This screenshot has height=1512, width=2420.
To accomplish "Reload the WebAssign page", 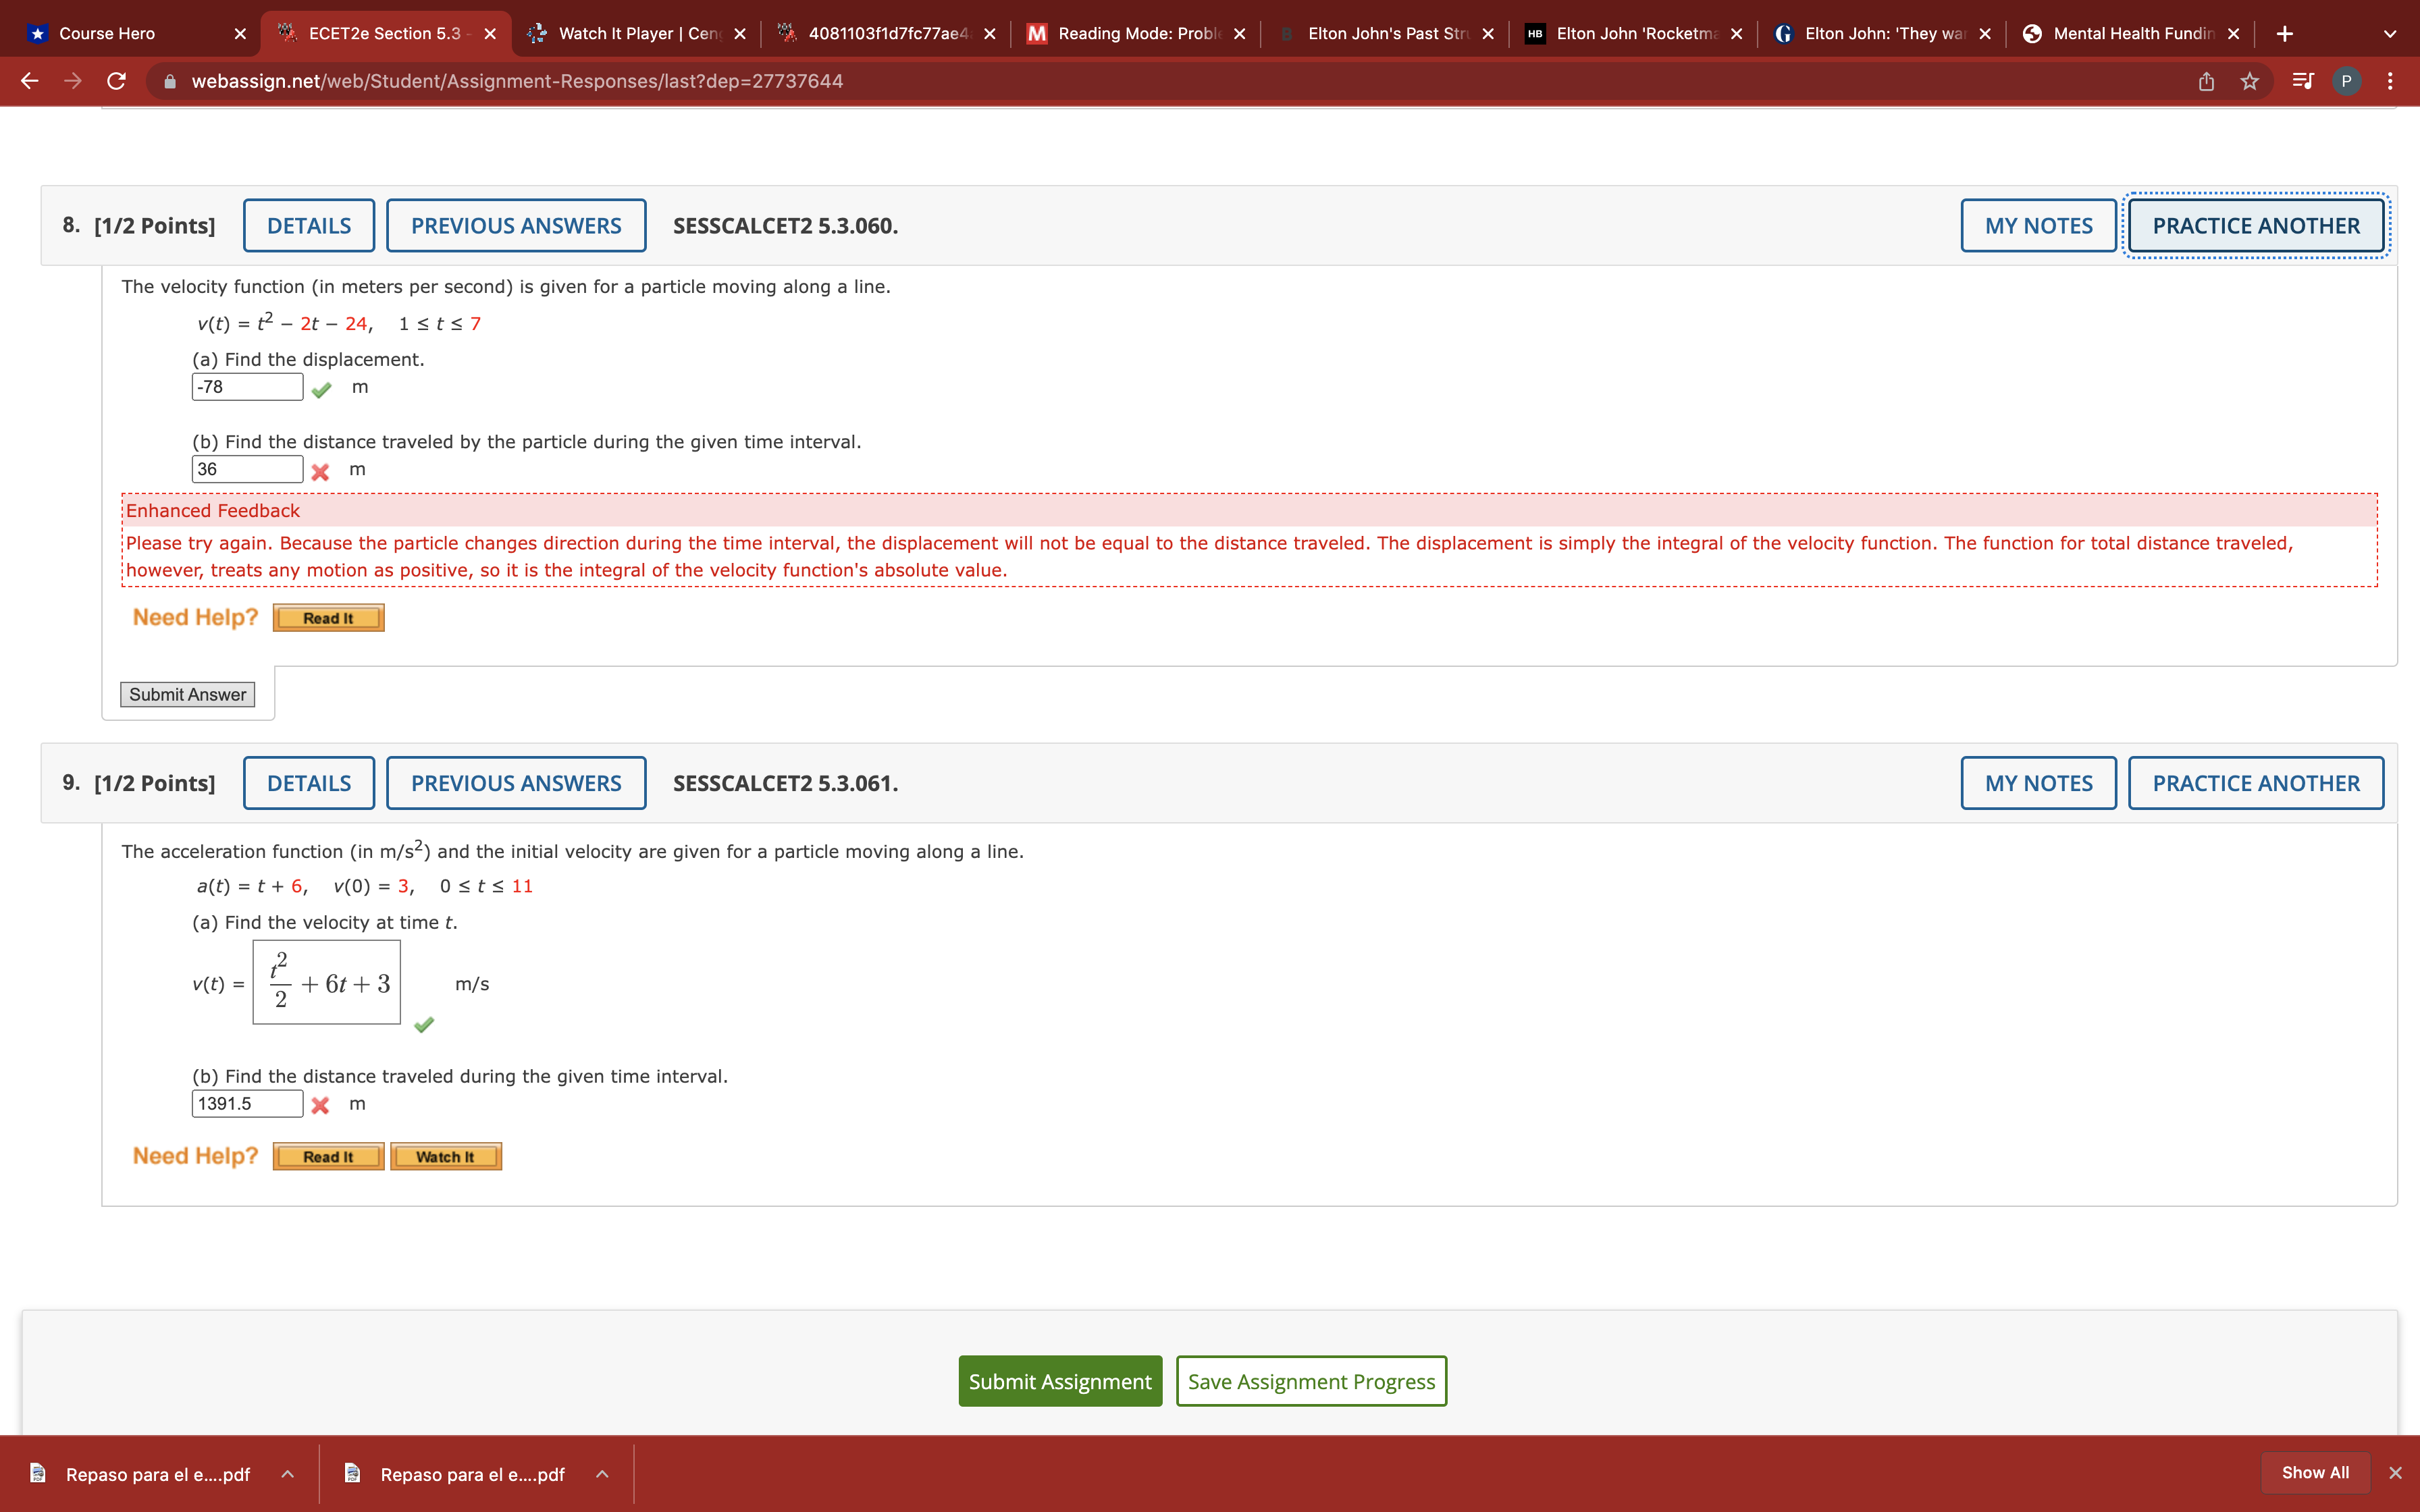I will 117,81.
